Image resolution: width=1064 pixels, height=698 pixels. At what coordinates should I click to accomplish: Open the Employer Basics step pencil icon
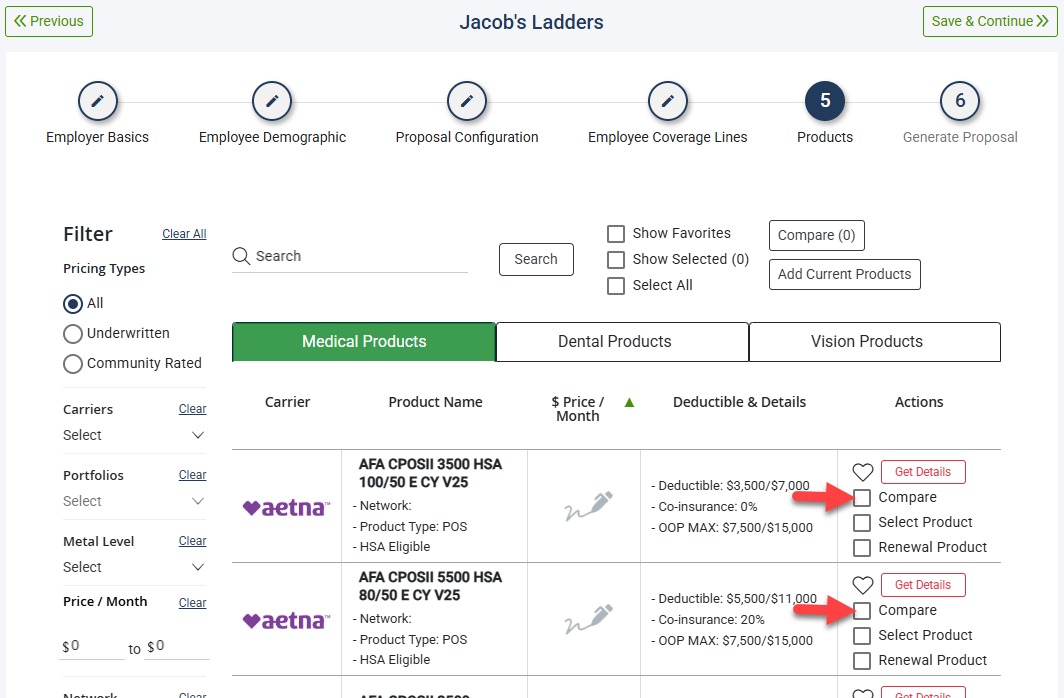tap(98, 101)
